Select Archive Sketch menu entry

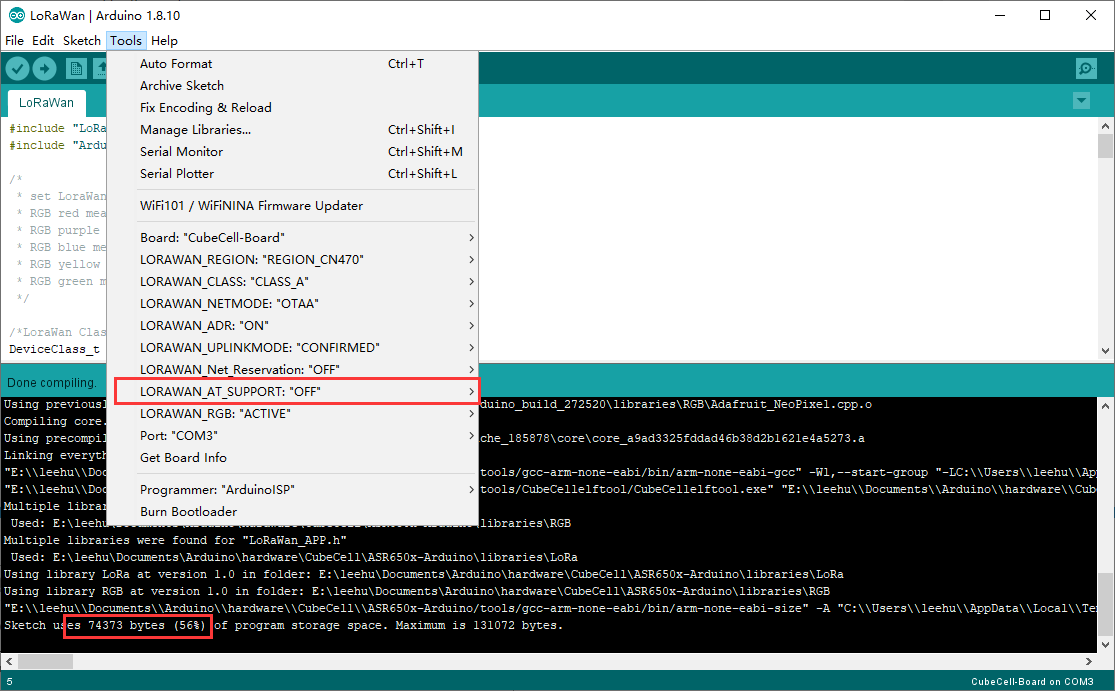tap(293, 86)
